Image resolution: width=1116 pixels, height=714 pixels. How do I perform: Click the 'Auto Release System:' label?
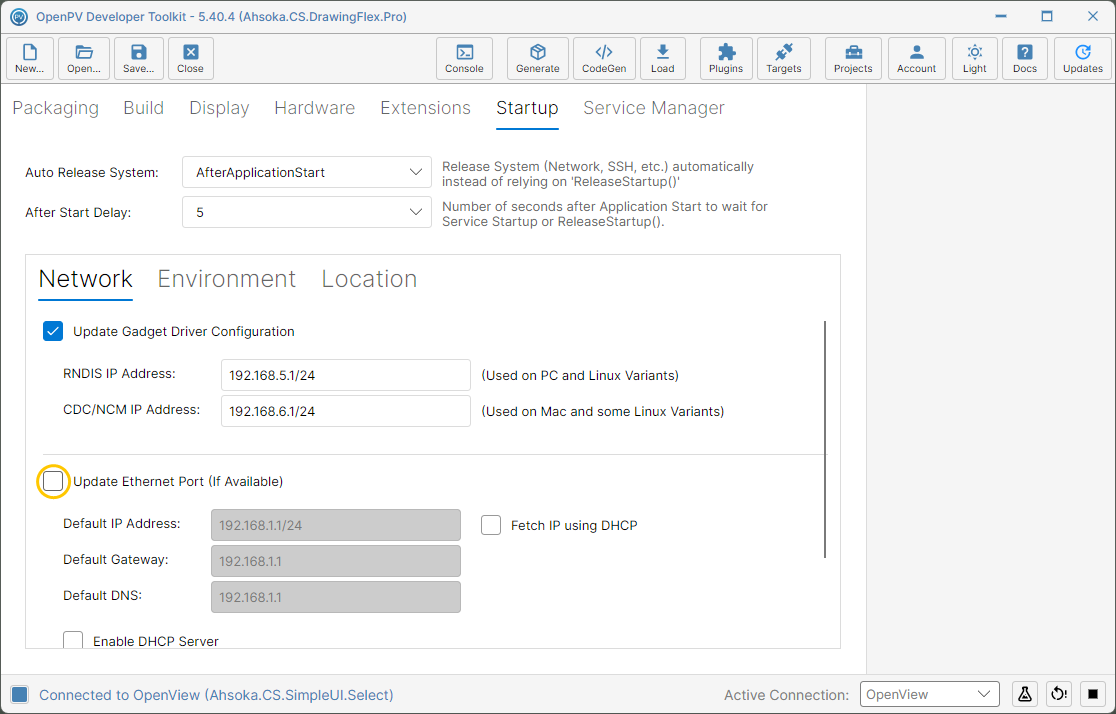[92, 173]
